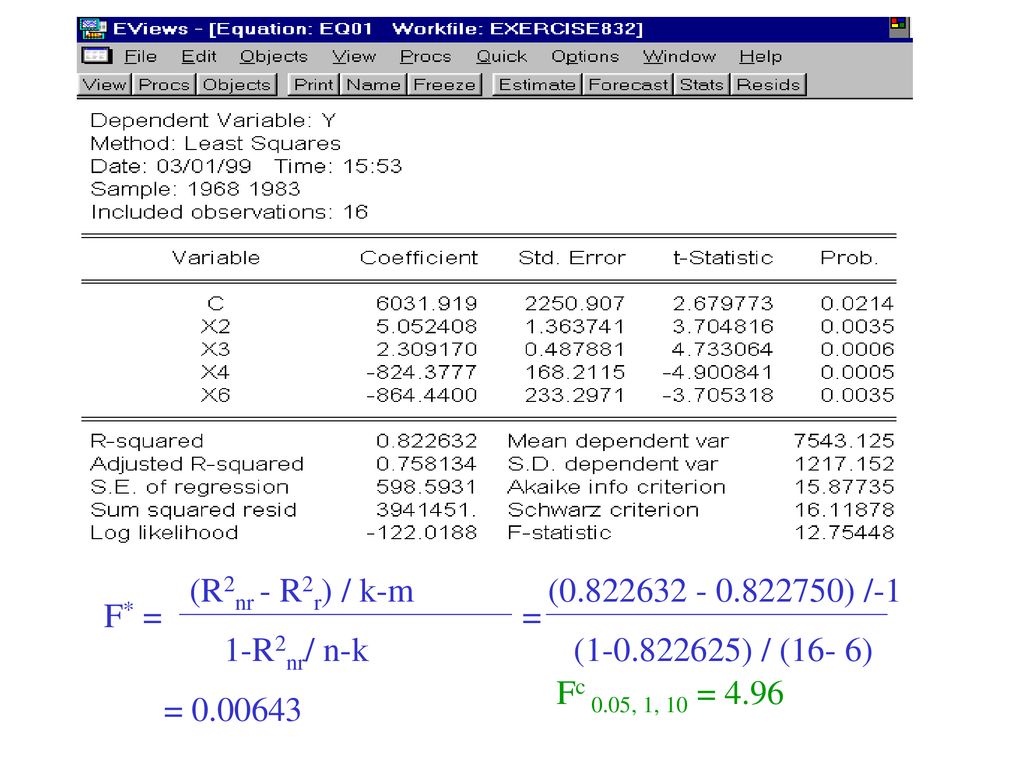Select variable row X6
Image resolution: width=1024 pixels, height=768 pixels.
coord(488,395)
